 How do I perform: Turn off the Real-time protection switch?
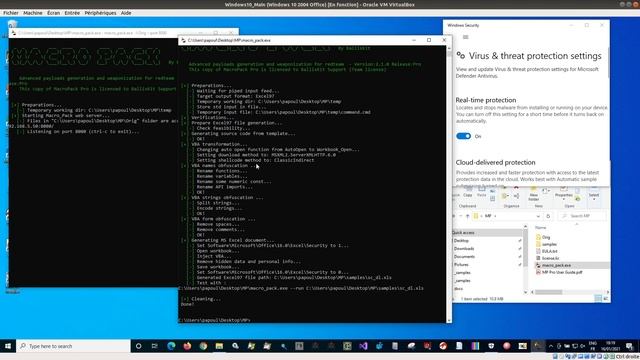[463, 136]
